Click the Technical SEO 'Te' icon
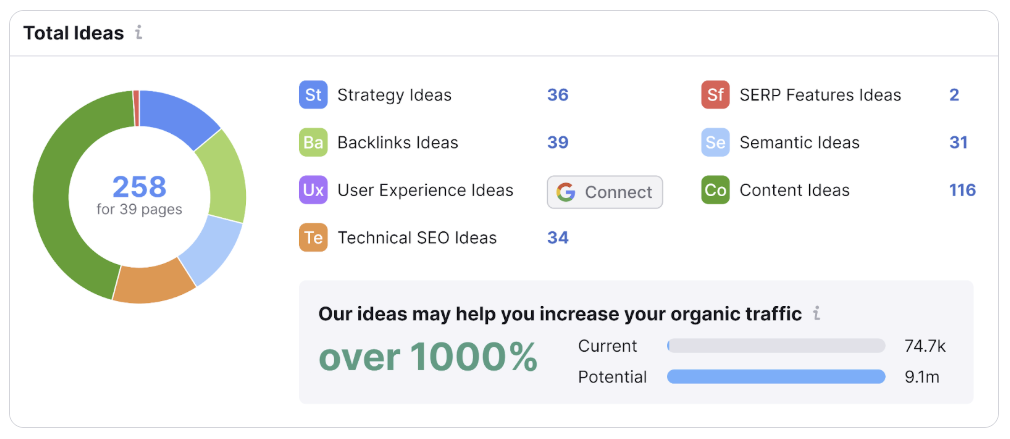The width and height of the screenshot is (1010, 439). pos(313,237)
